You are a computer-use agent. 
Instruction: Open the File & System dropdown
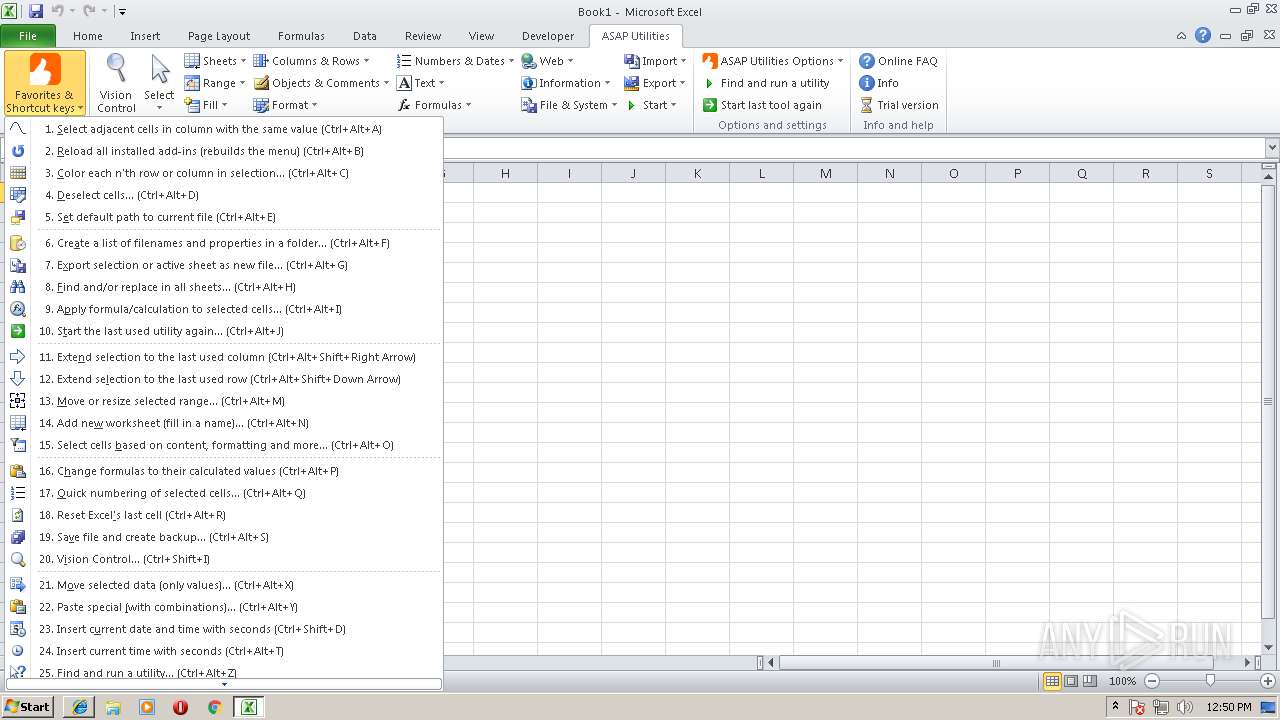coord(570,105)
